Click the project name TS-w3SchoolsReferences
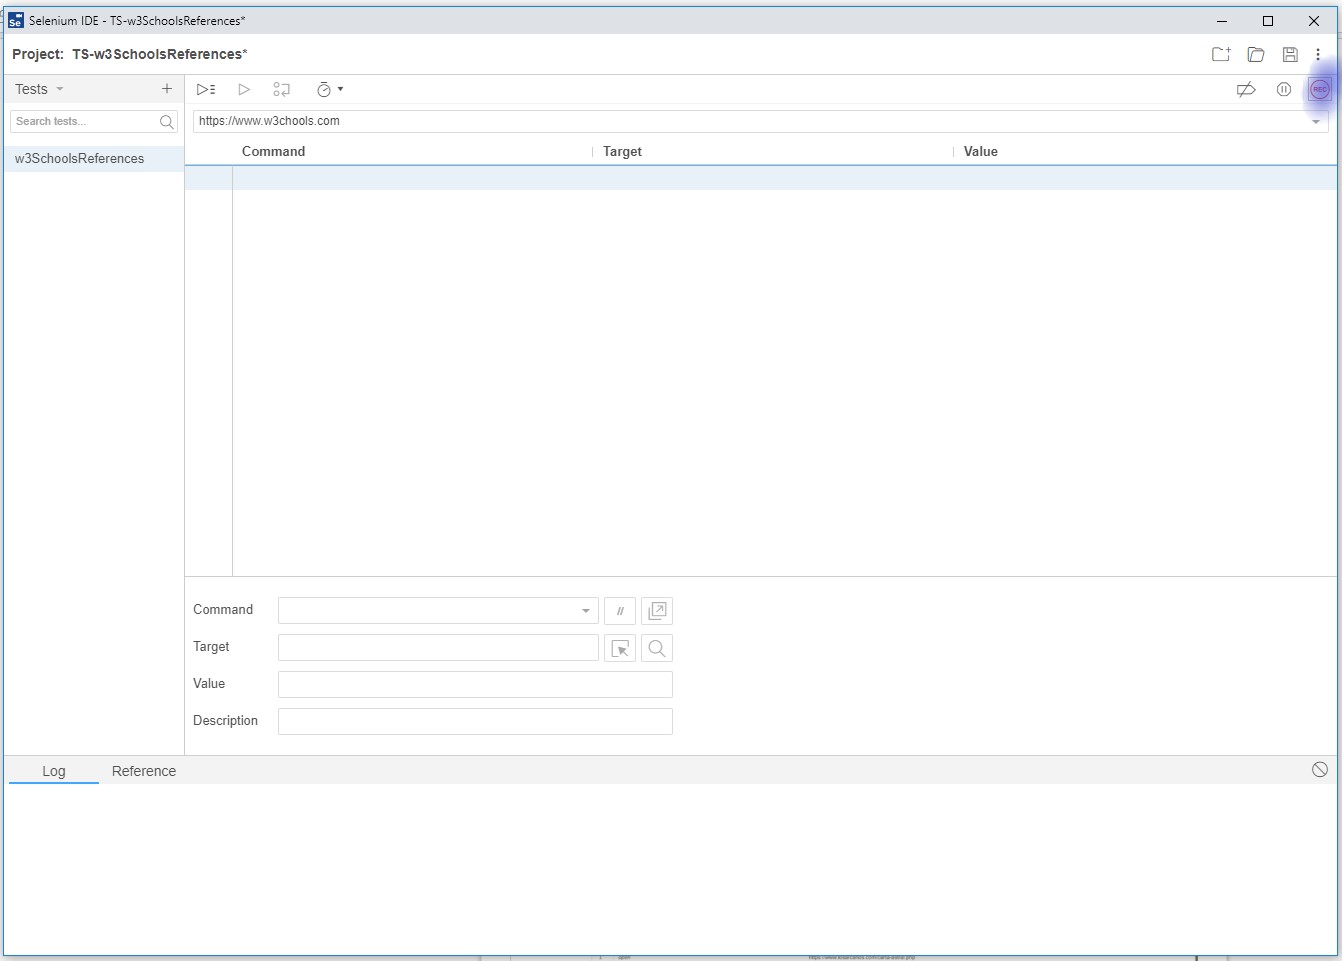The image size is (1342, 961). 159,54
